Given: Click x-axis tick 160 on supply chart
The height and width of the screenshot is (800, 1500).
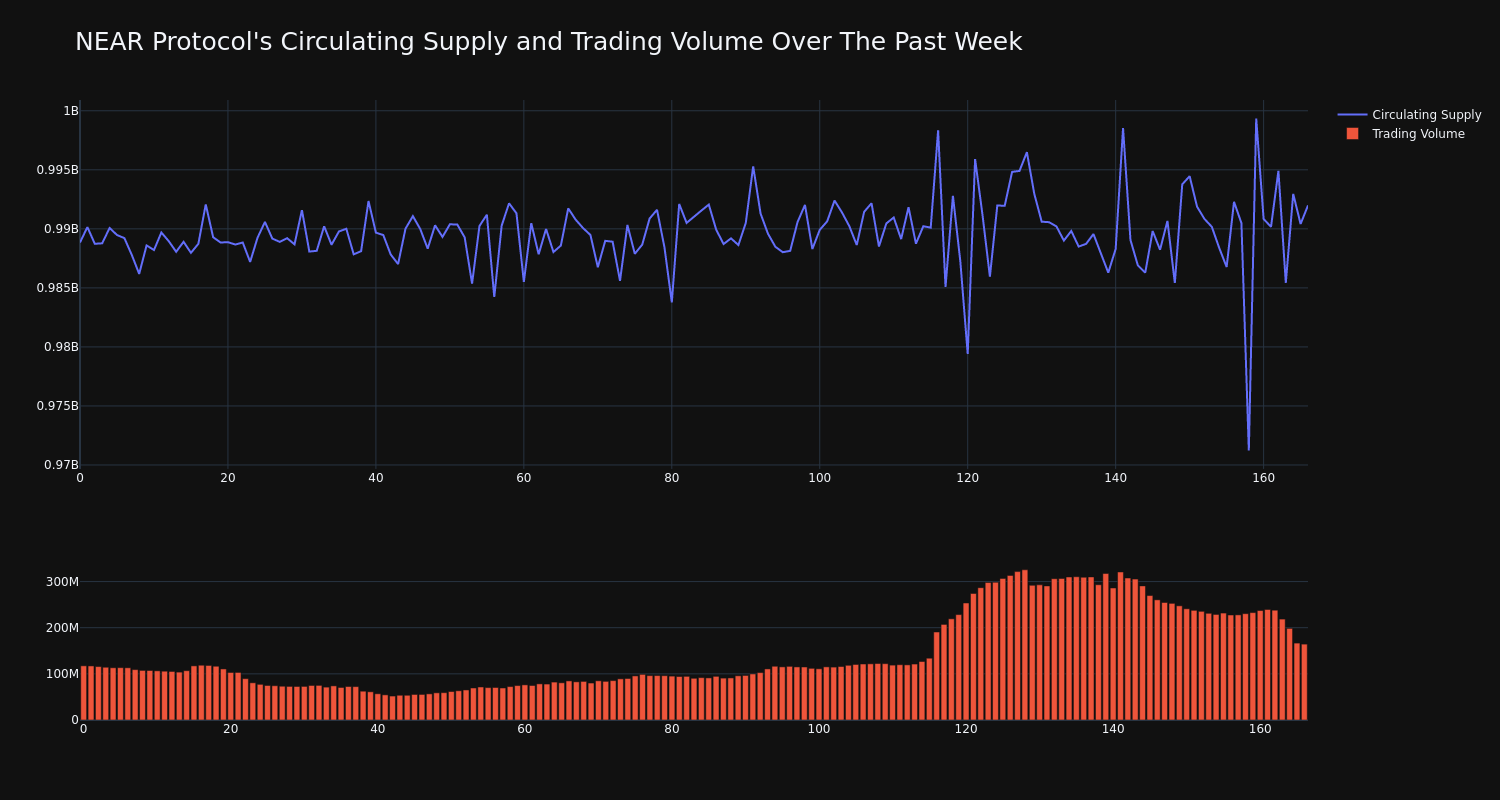Looking at the screenshot, I should (x=1263, y=478).
